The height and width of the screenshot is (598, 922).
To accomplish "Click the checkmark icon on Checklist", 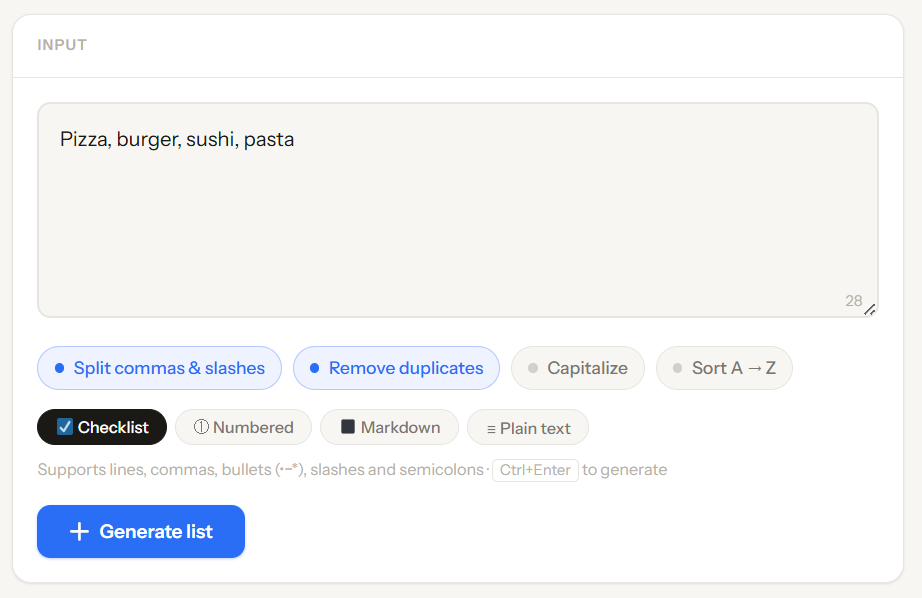I will [x=65, y=427].
